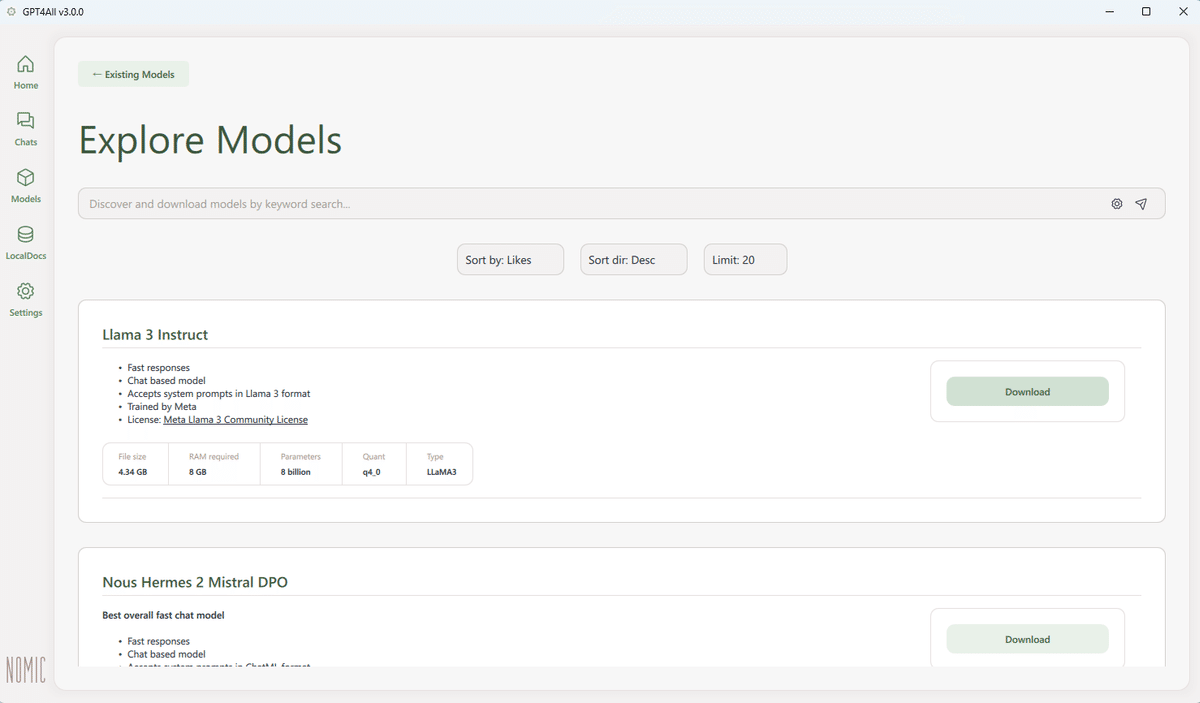
Task: Click the "Best overall fast chat model" text
Action: (163, 615)
